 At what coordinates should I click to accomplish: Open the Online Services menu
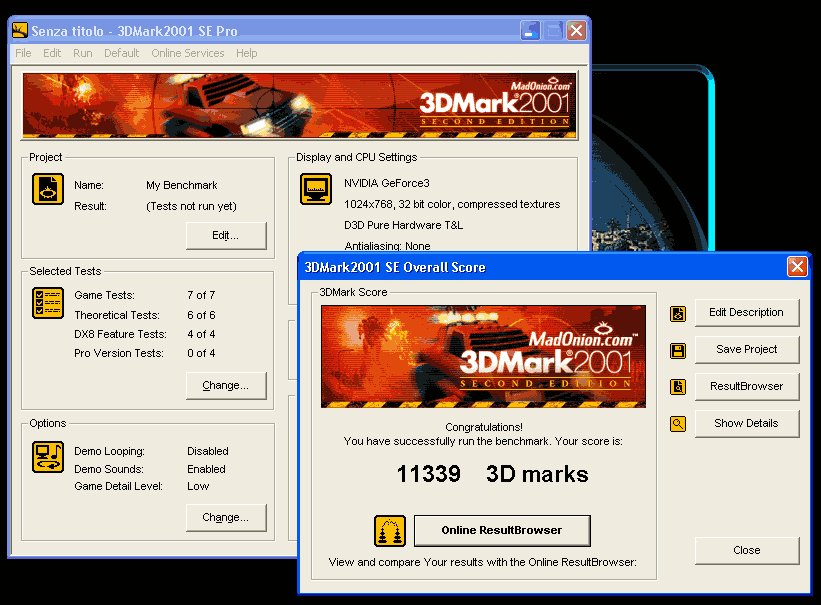pos(187,53)
